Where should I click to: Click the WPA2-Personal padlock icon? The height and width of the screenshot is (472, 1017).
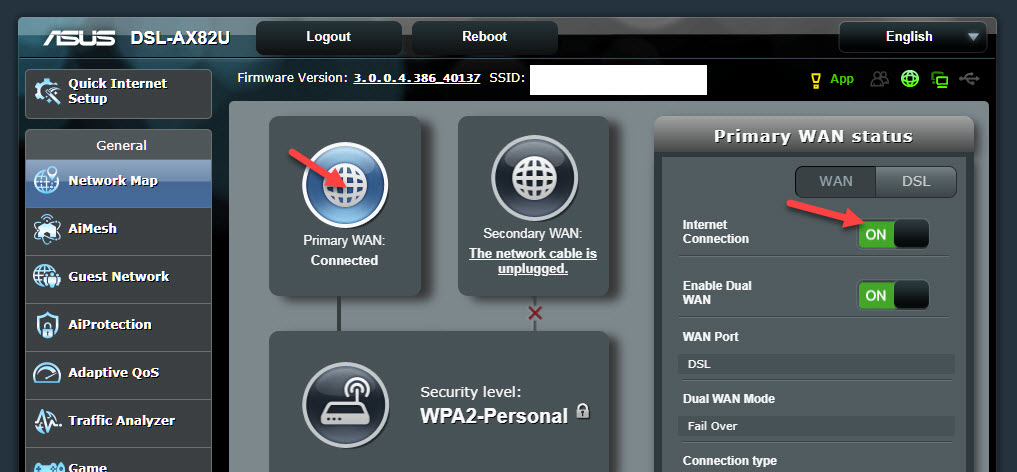583,411
